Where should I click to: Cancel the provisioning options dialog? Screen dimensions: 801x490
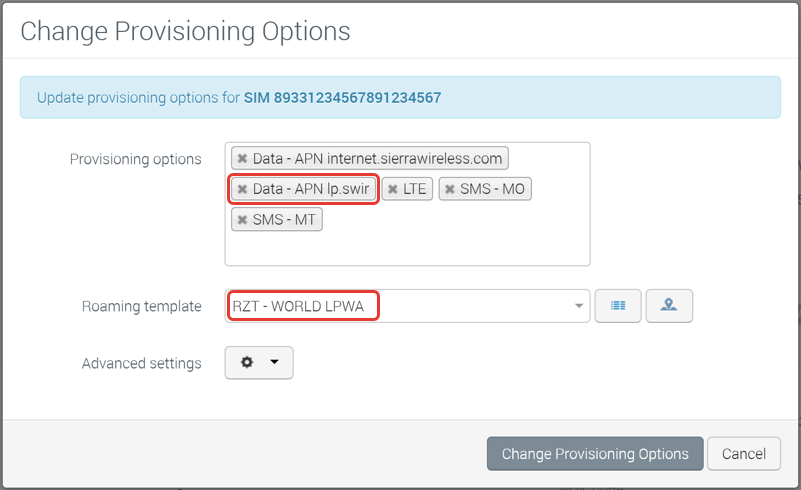744,454
